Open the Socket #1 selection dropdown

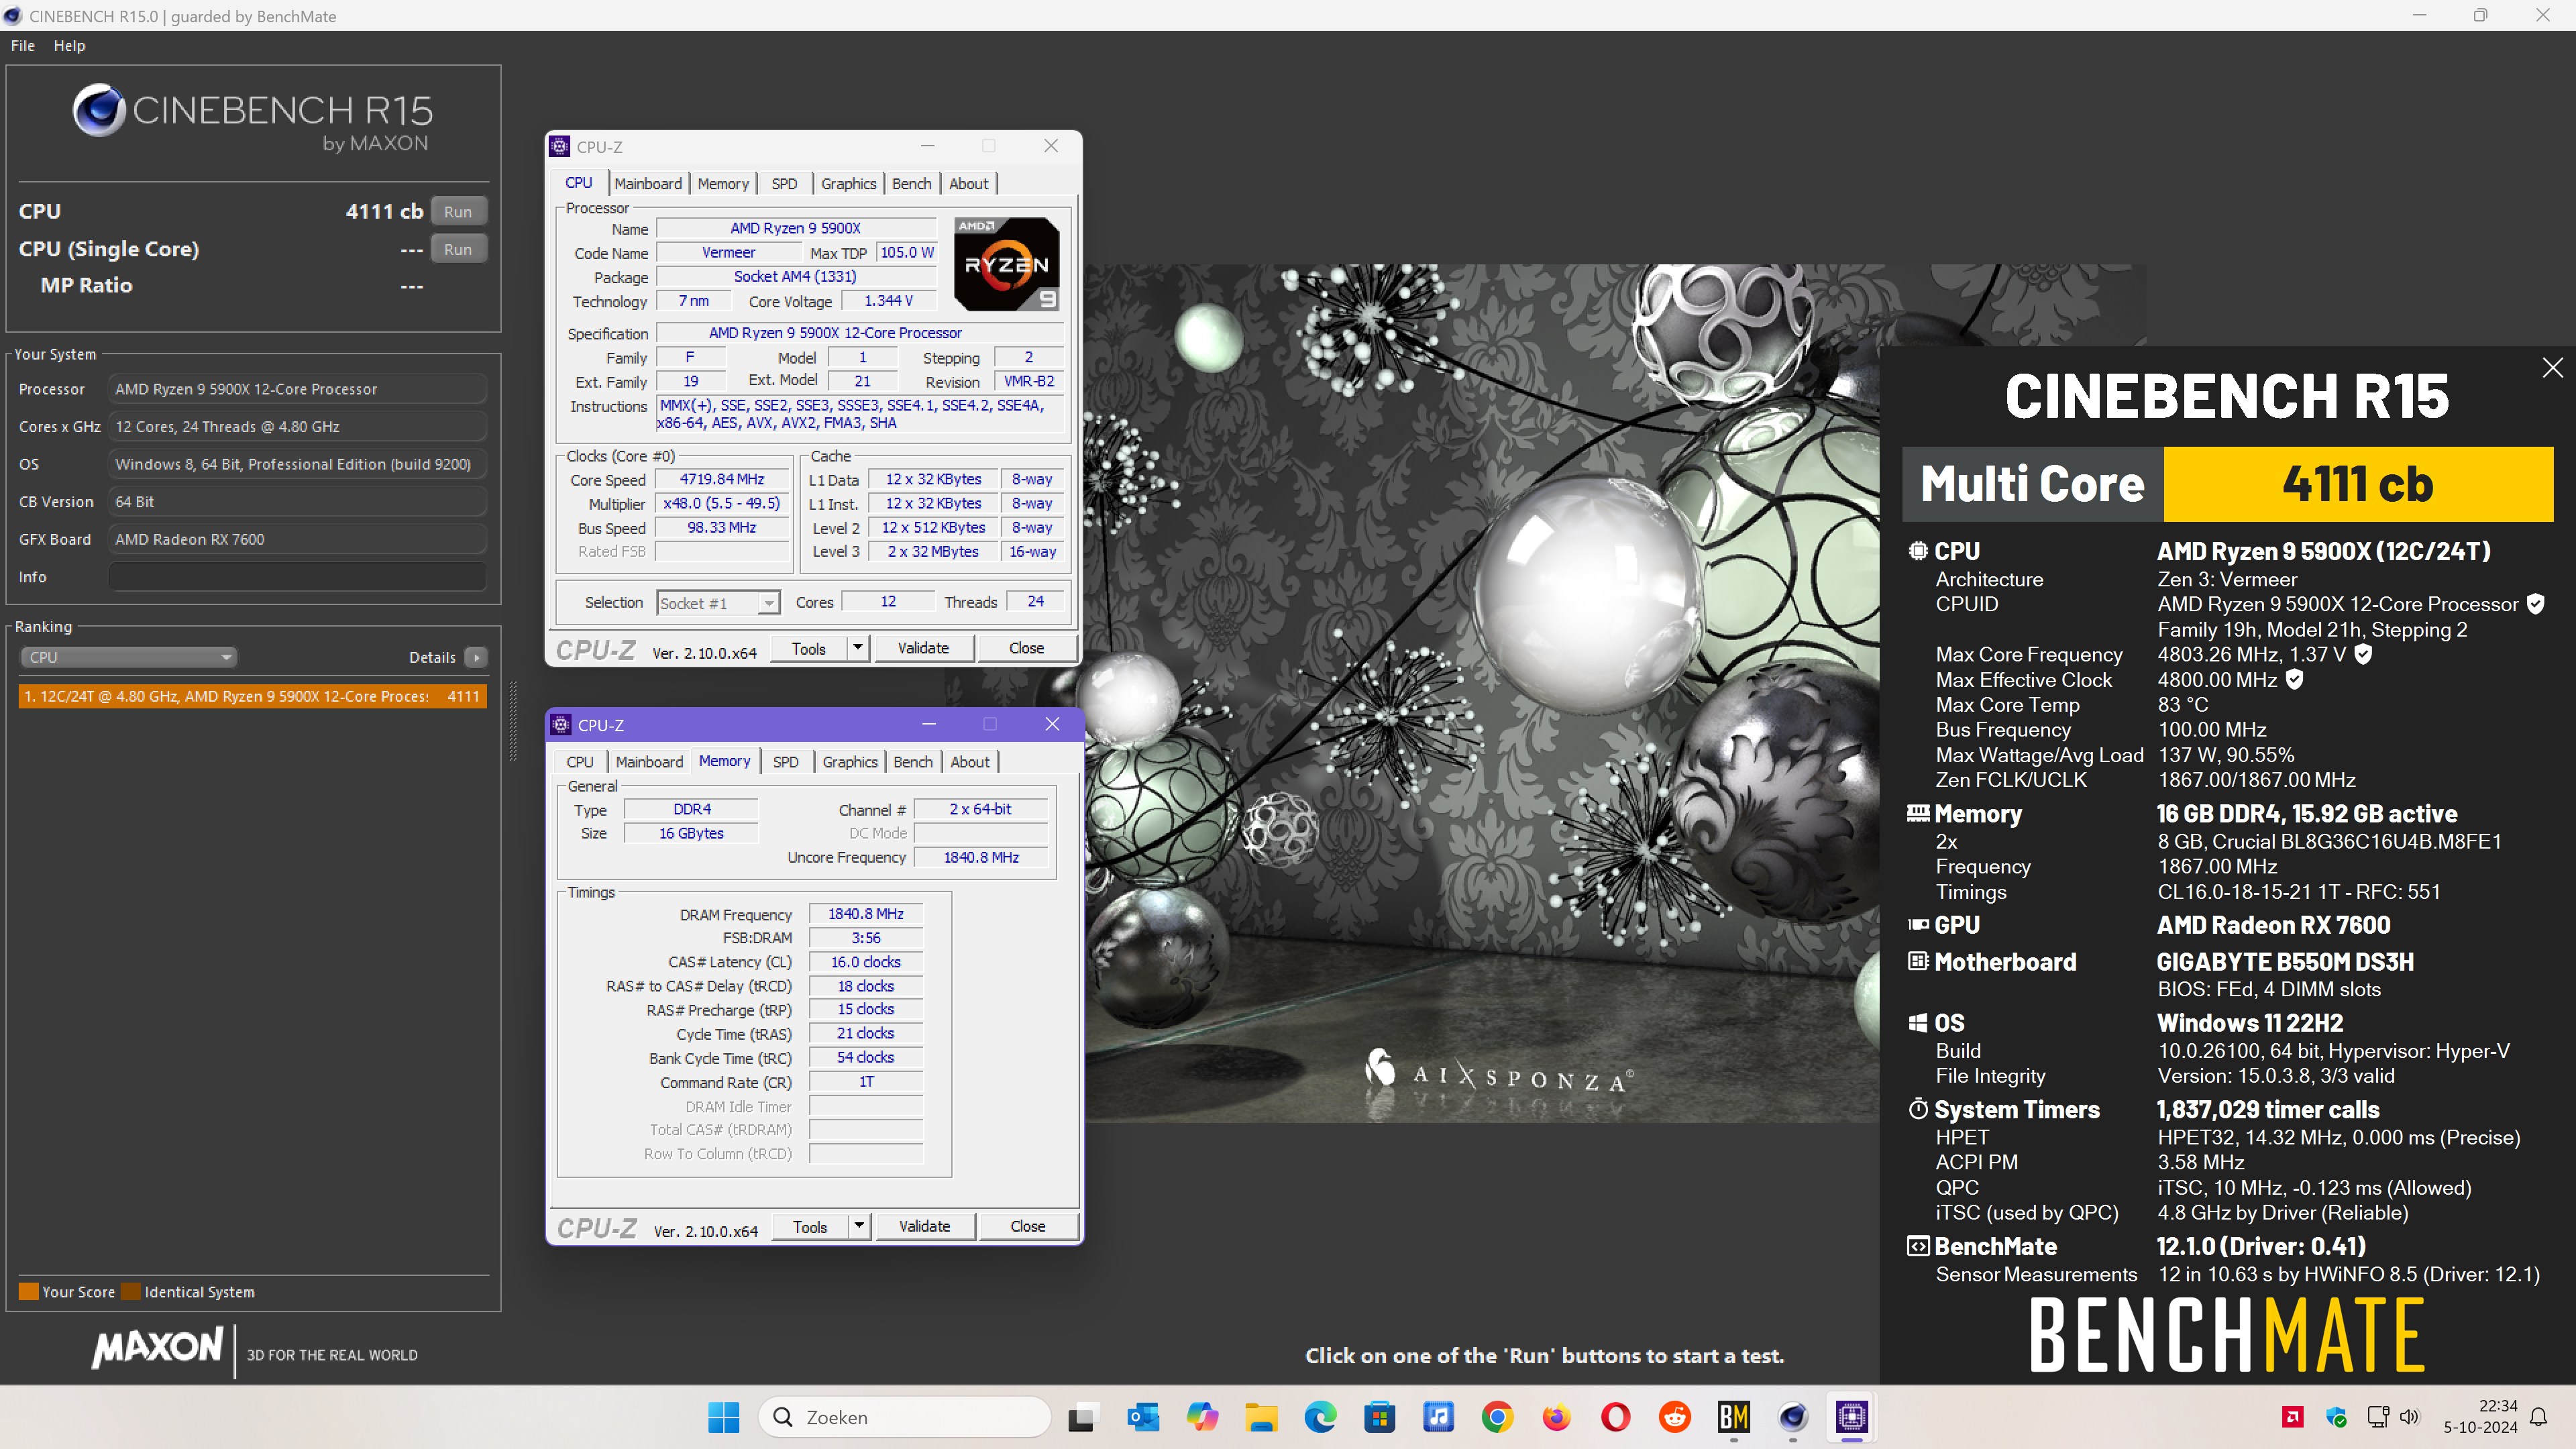coord(717,603)
